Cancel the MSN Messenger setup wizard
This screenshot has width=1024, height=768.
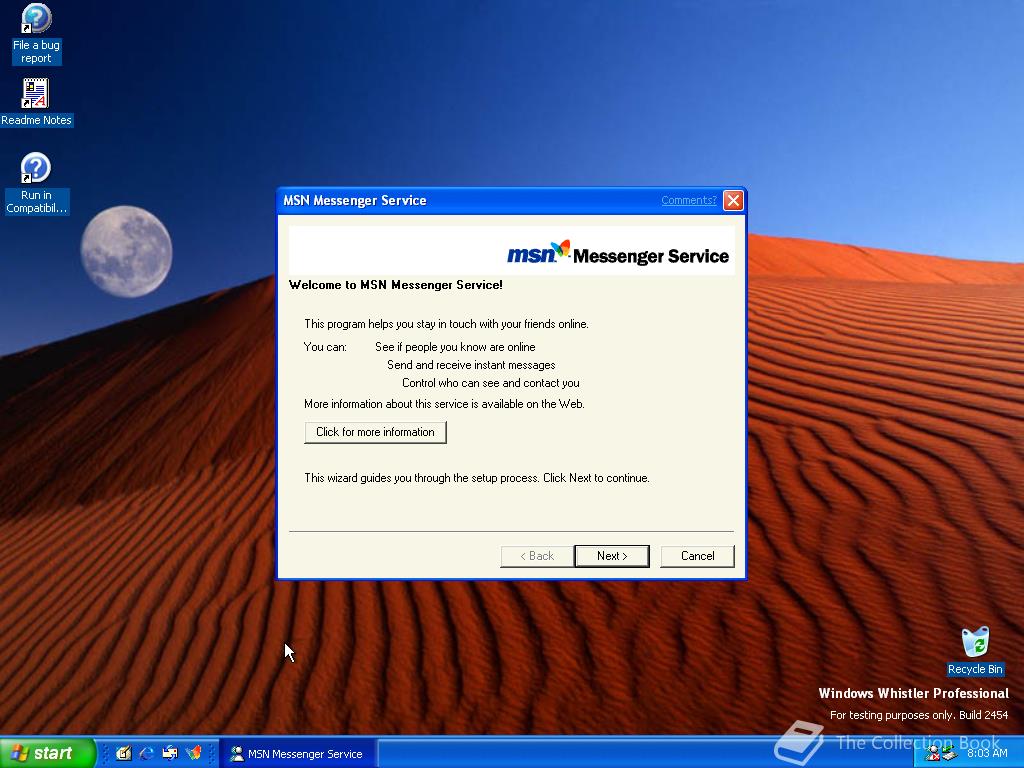click(x=697, y=556)
